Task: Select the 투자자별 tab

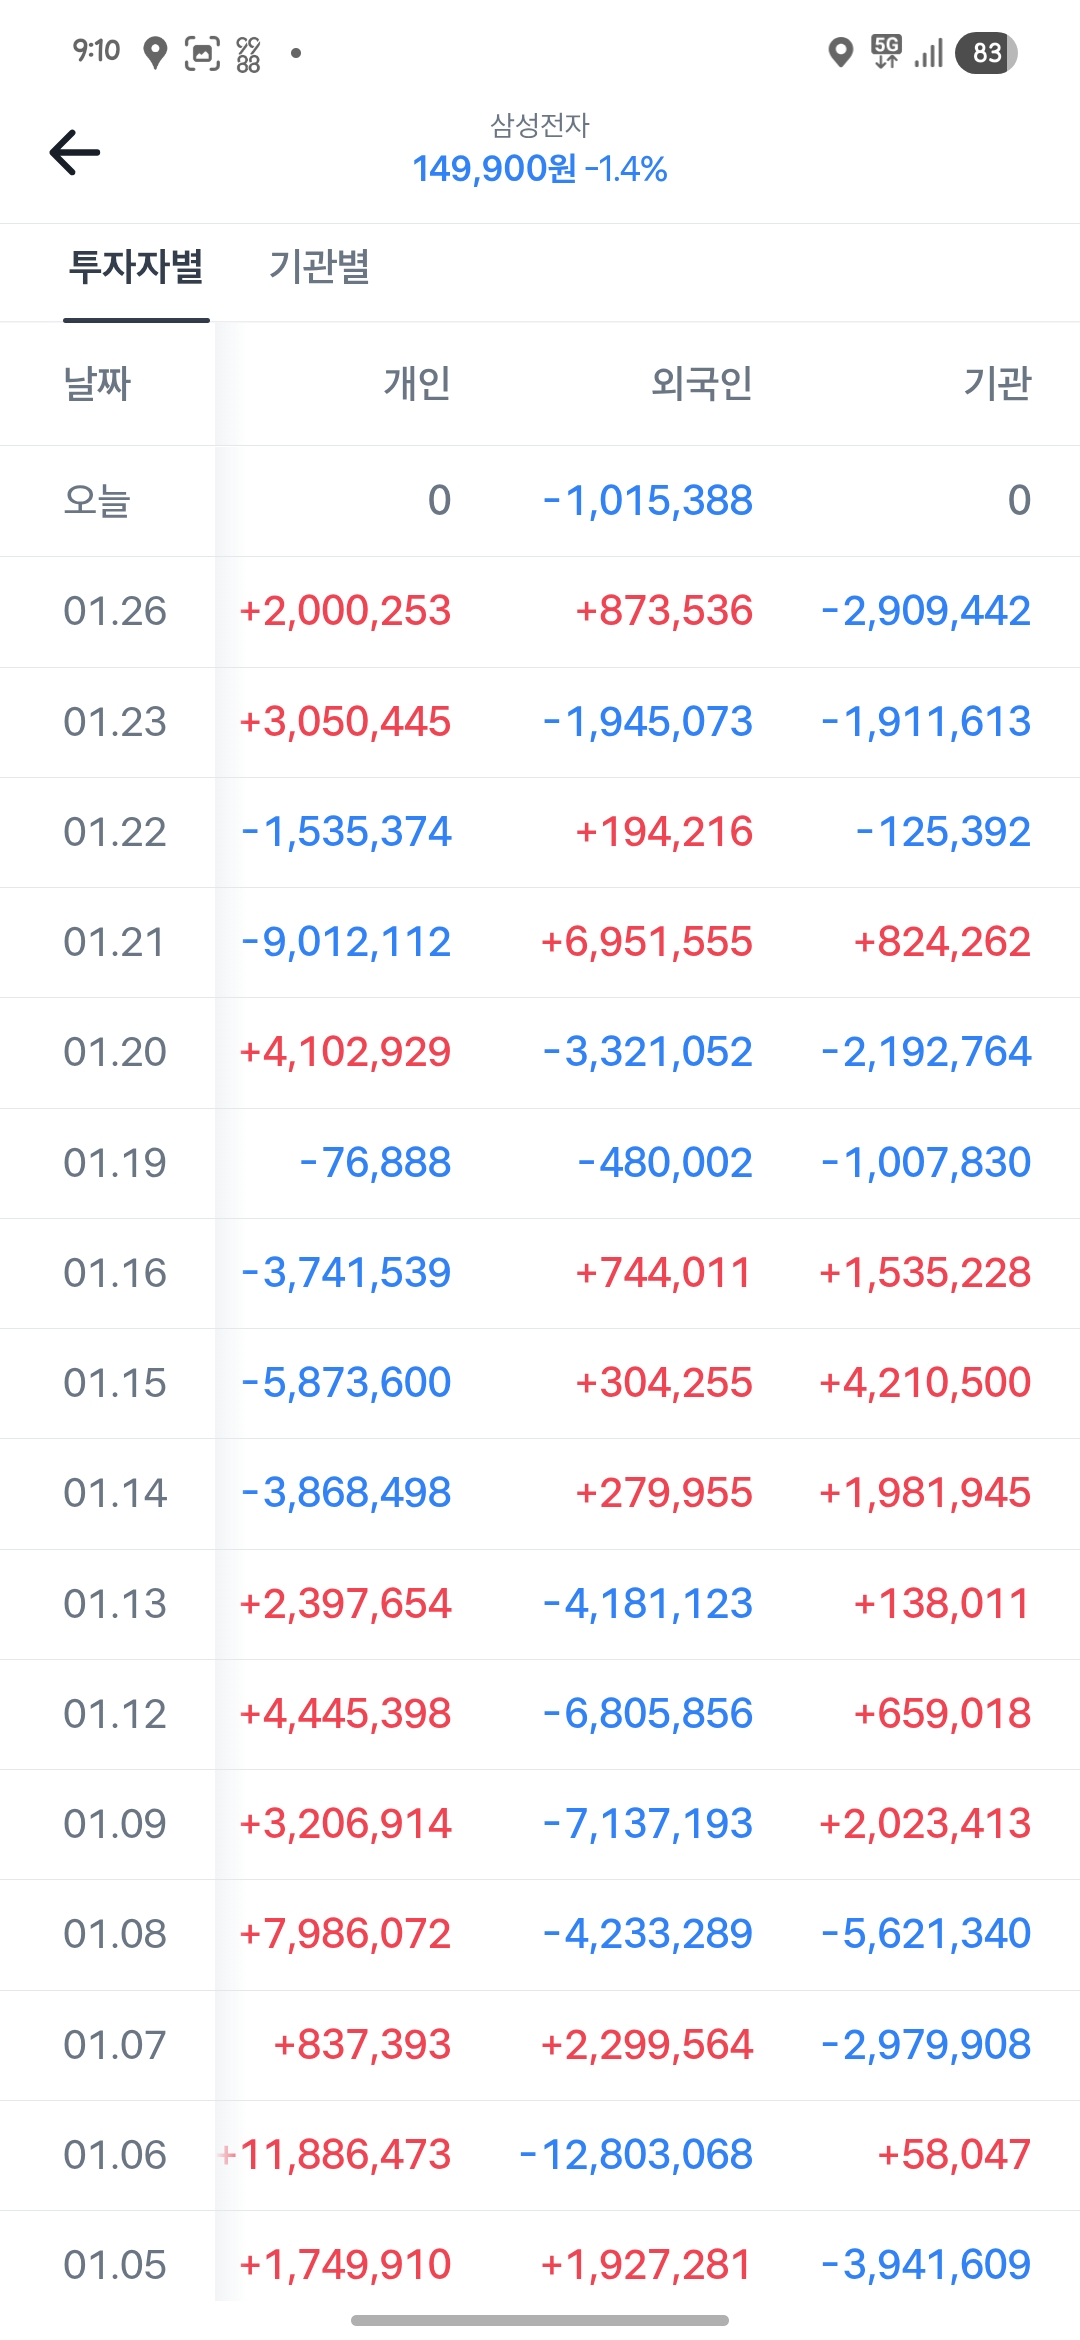Action: (x=136, y=267)
